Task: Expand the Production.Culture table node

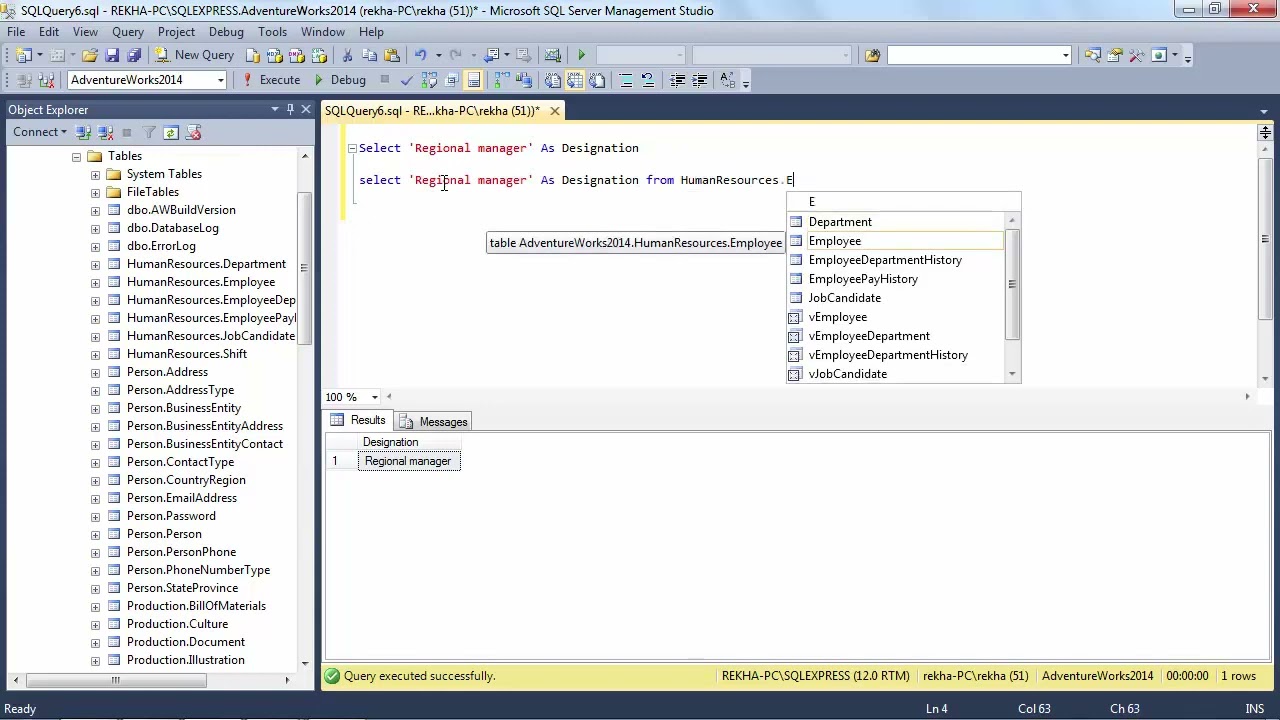Action: coord(95,625)
